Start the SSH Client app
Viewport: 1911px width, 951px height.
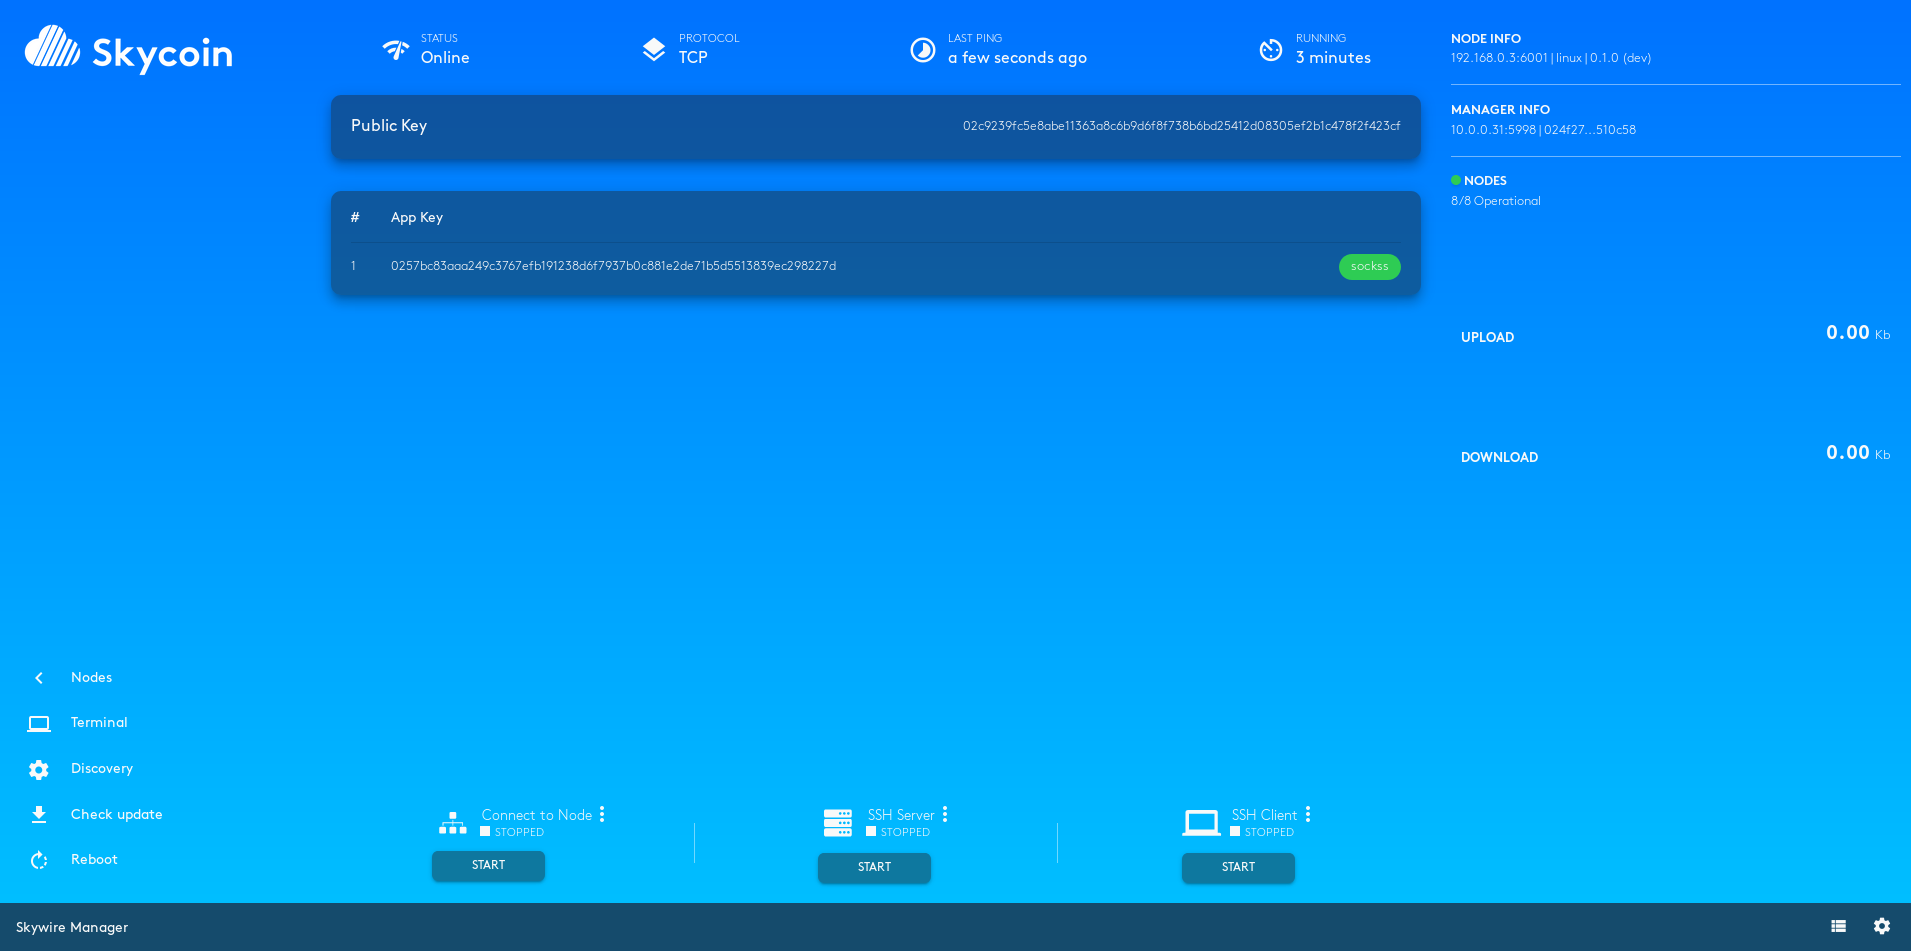1238,868
